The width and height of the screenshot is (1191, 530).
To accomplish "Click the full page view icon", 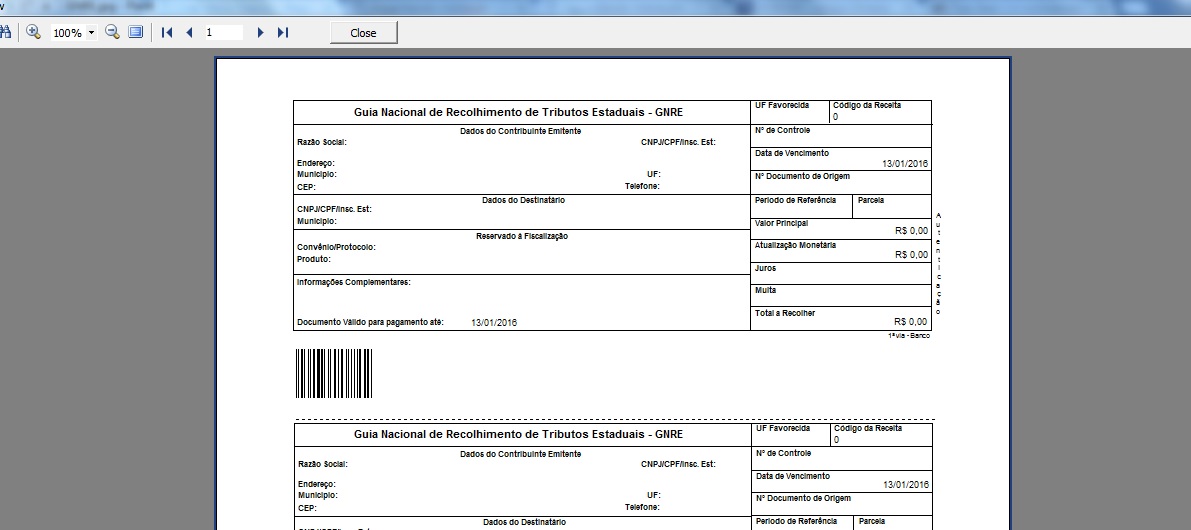I will click(135, 32).
